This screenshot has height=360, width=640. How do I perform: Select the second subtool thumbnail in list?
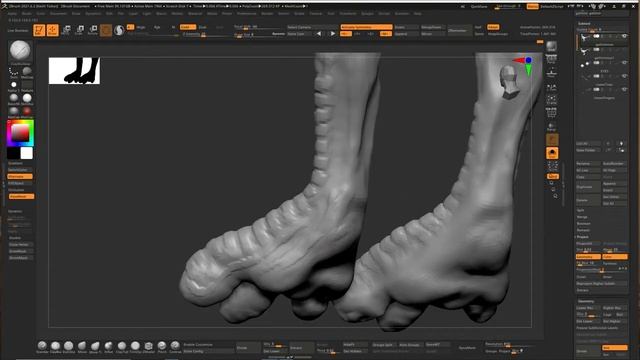click(x=585, y=51)
